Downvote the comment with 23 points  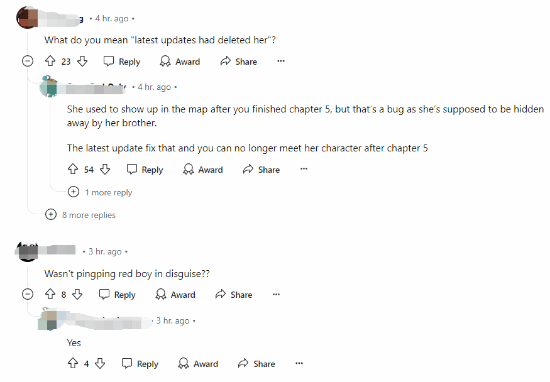pos(82,61)
